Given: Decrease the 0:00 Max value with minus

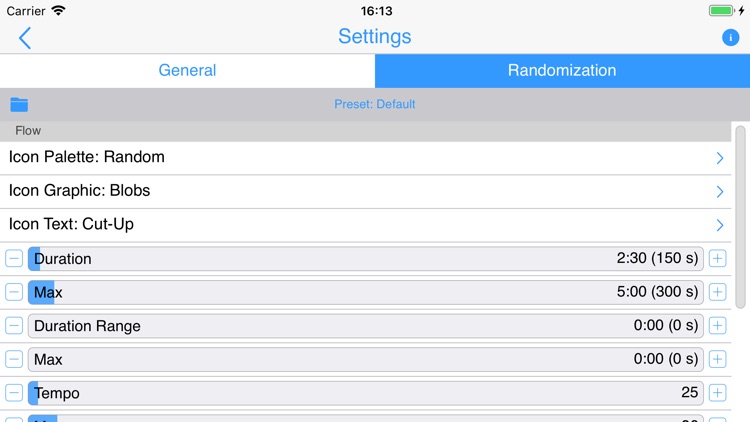Looking at the screenshot, I should click(x=14, y=359).
